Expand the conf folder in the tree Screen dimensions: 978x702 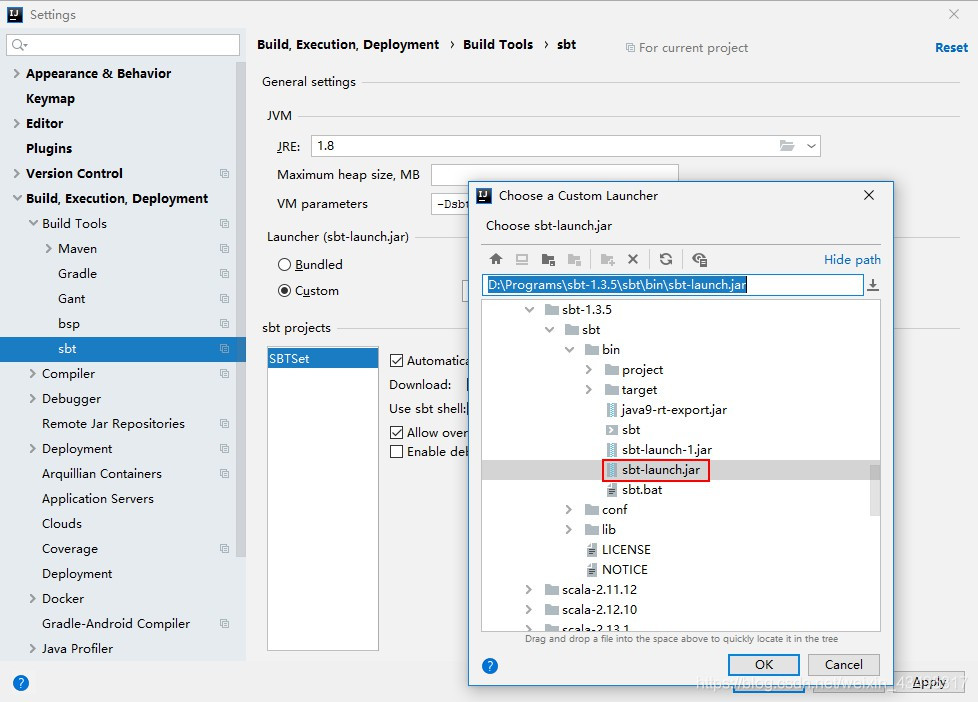tap(568, 509)
